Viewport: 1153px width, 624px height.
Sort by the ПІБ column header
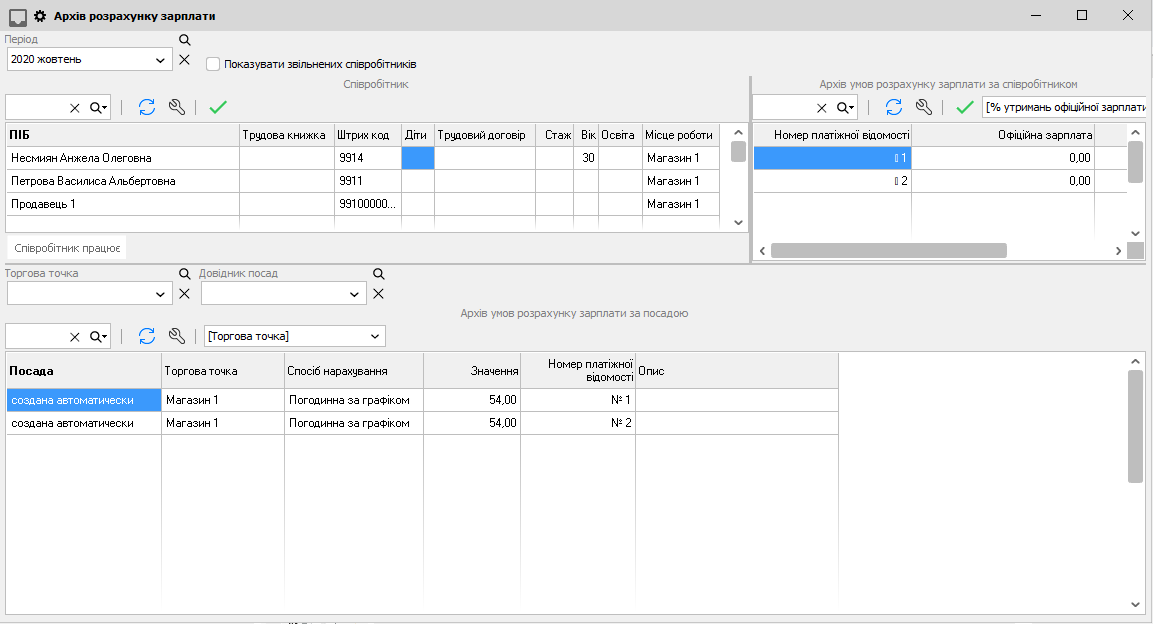pyautogui.click(x=122, y=135)
